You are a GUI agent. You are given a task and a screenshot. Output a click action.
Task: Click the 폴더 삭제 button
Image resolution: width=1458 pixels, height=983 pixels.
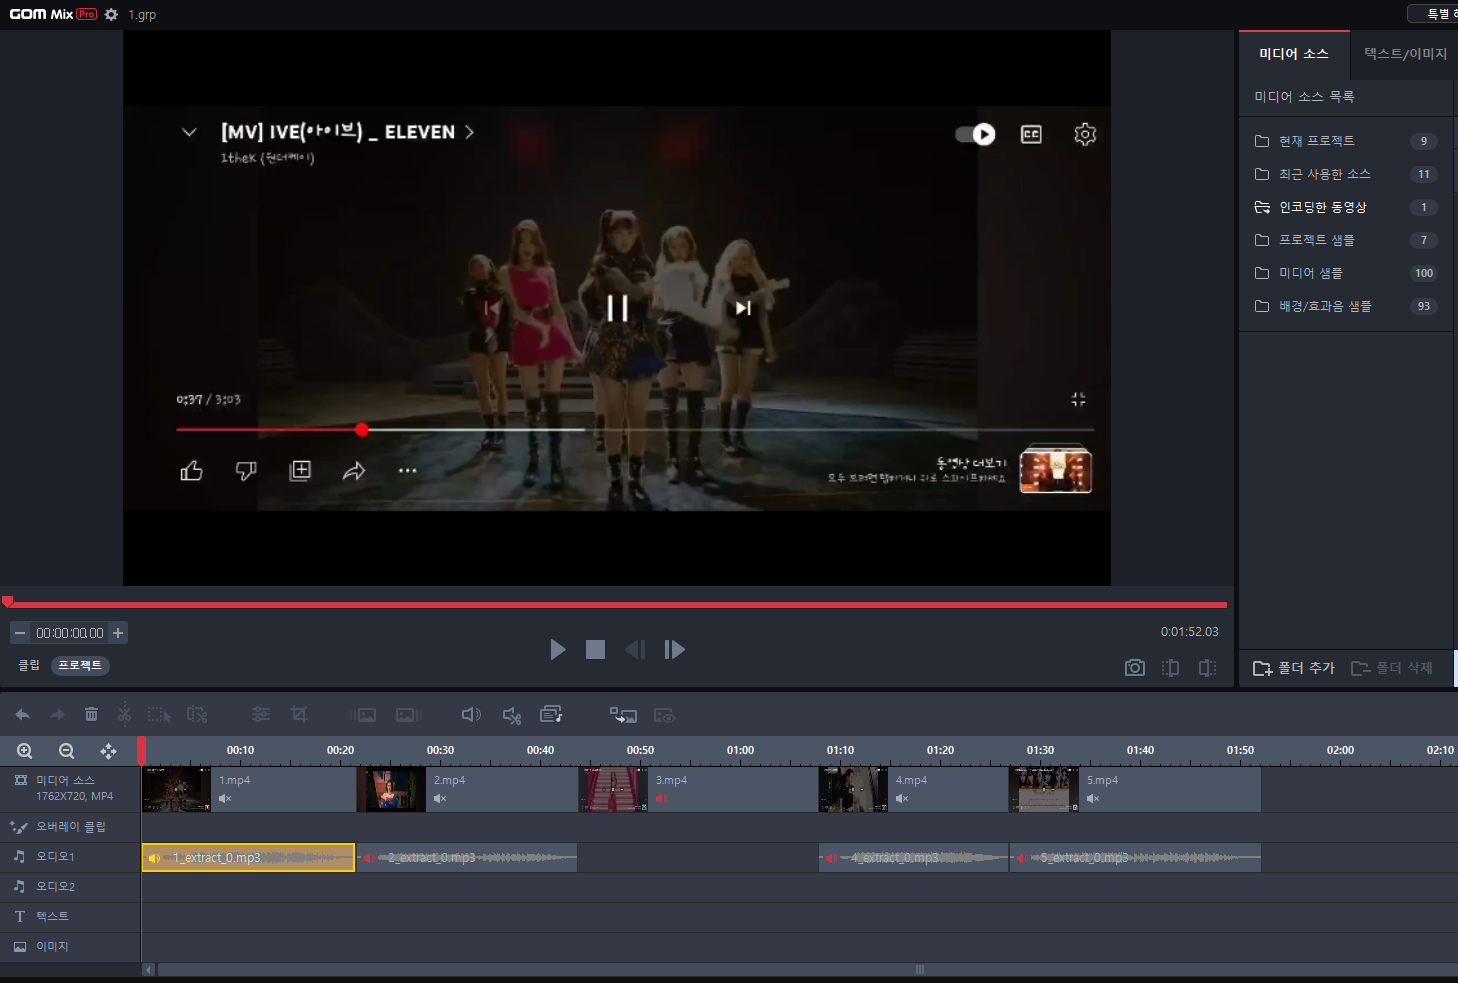coord(1392,668)
